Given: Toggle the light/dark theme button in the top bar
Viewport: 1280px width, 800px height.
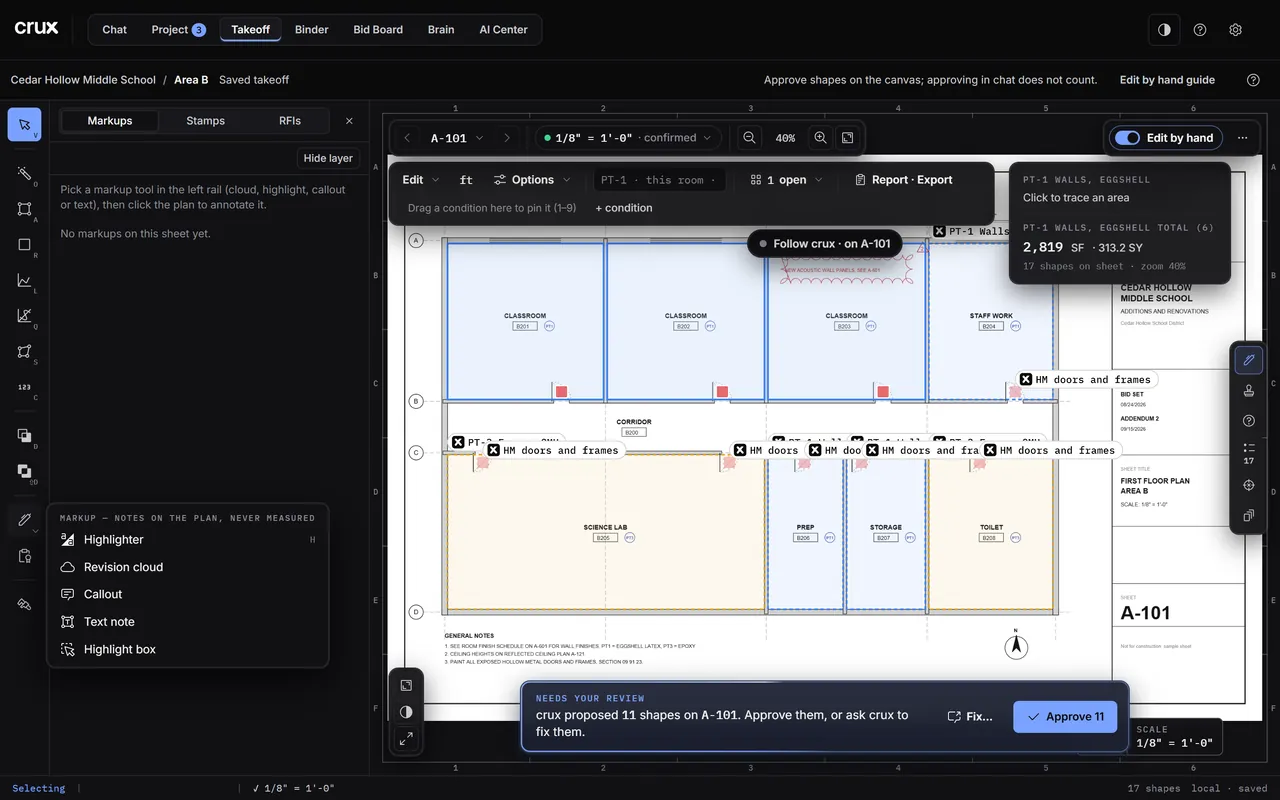Looking at the screenshot, I should pyautogui.click(x=1164, y=30).
